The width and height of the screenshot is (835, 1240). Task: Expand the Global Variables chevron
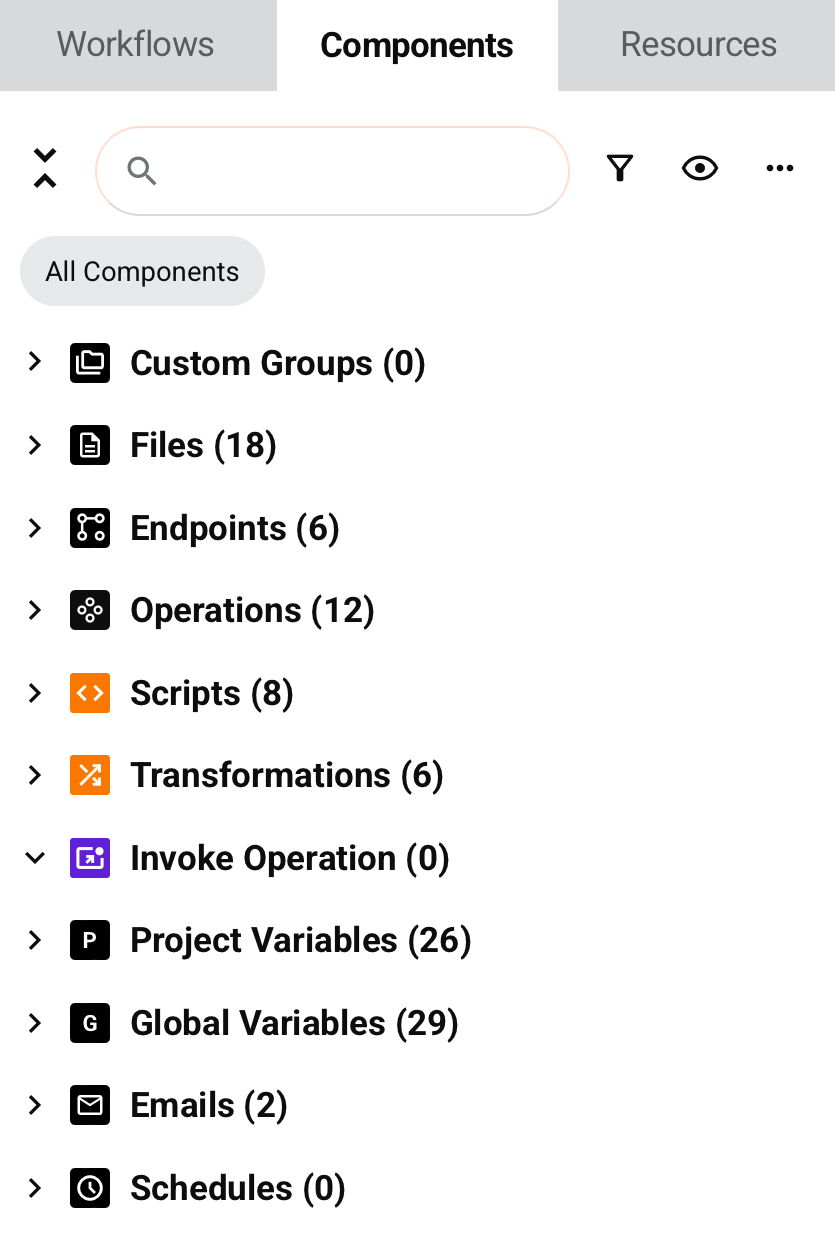tap(35, 1023)
